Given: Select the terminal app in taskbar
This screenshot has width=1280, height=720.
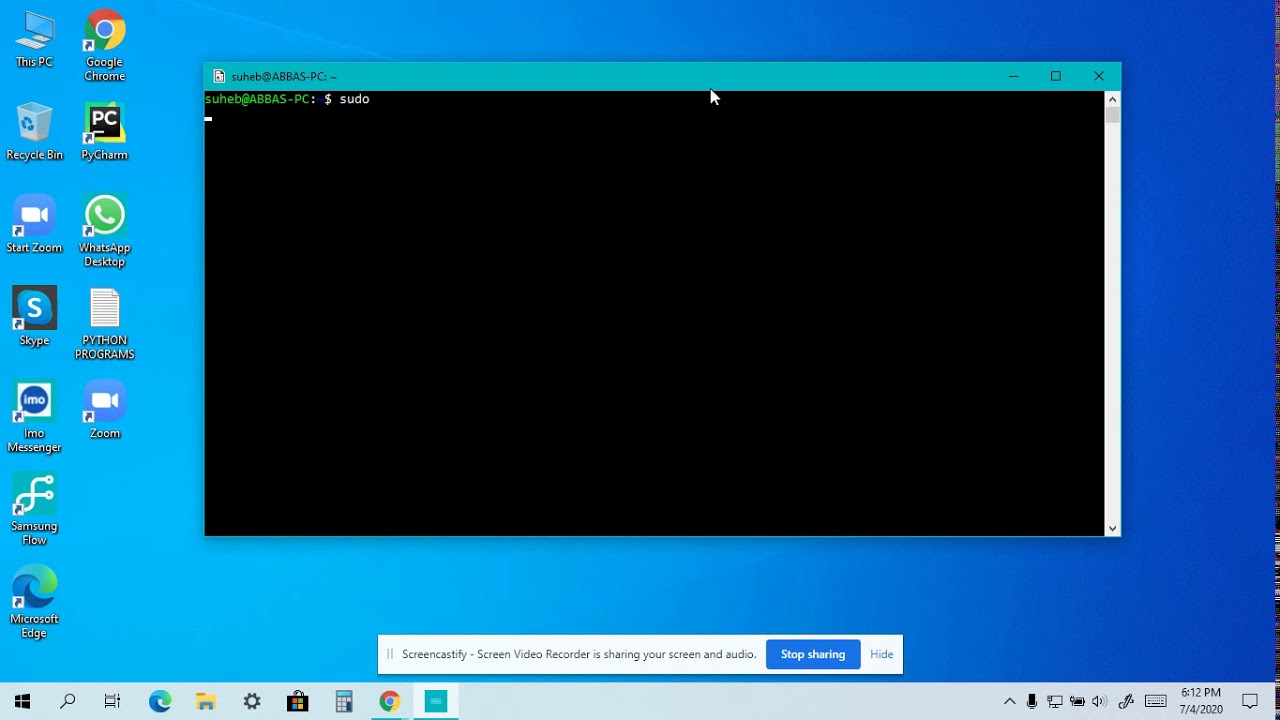Looking at the screenshot, I should 436,702.
